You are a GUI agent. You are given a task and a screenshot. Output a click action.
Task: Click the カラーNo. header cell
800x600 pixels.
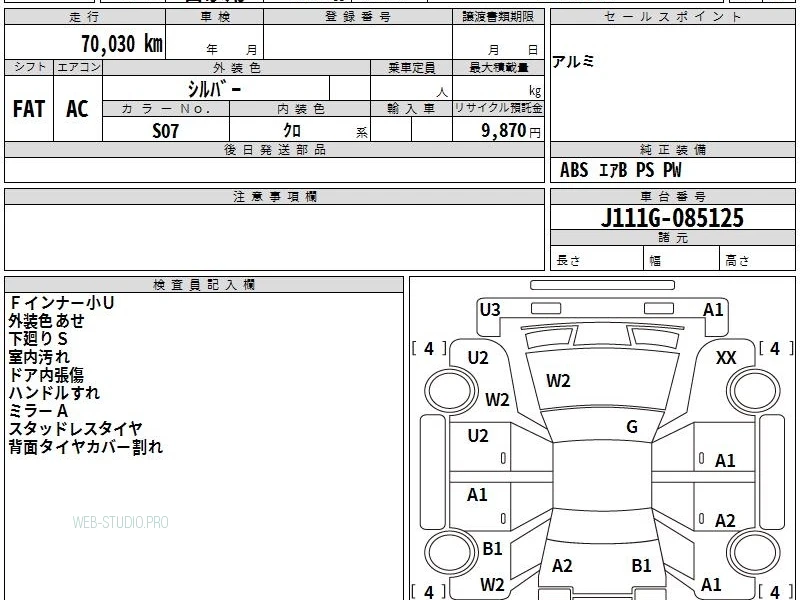pos(166,109)
